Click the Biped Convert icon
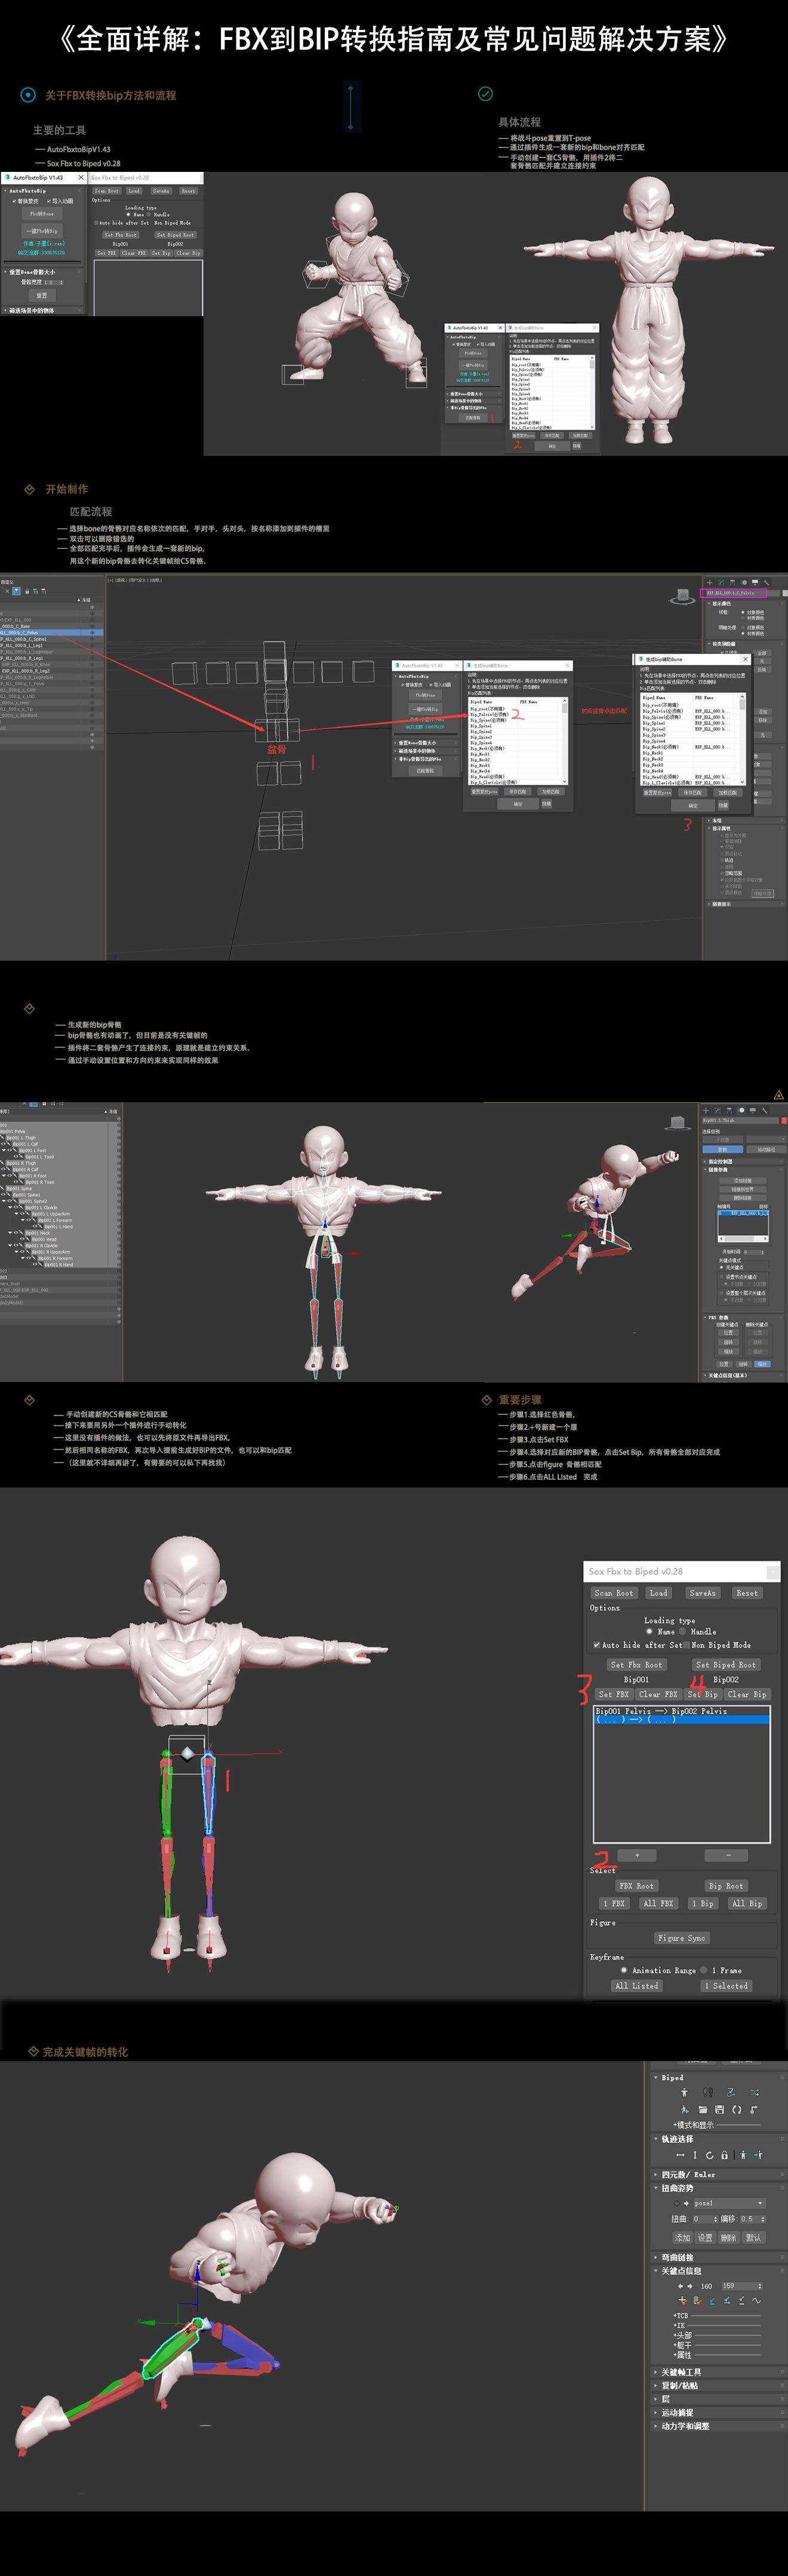Viewport: 788px width, 2576px height. click(x=737, y=2110)
